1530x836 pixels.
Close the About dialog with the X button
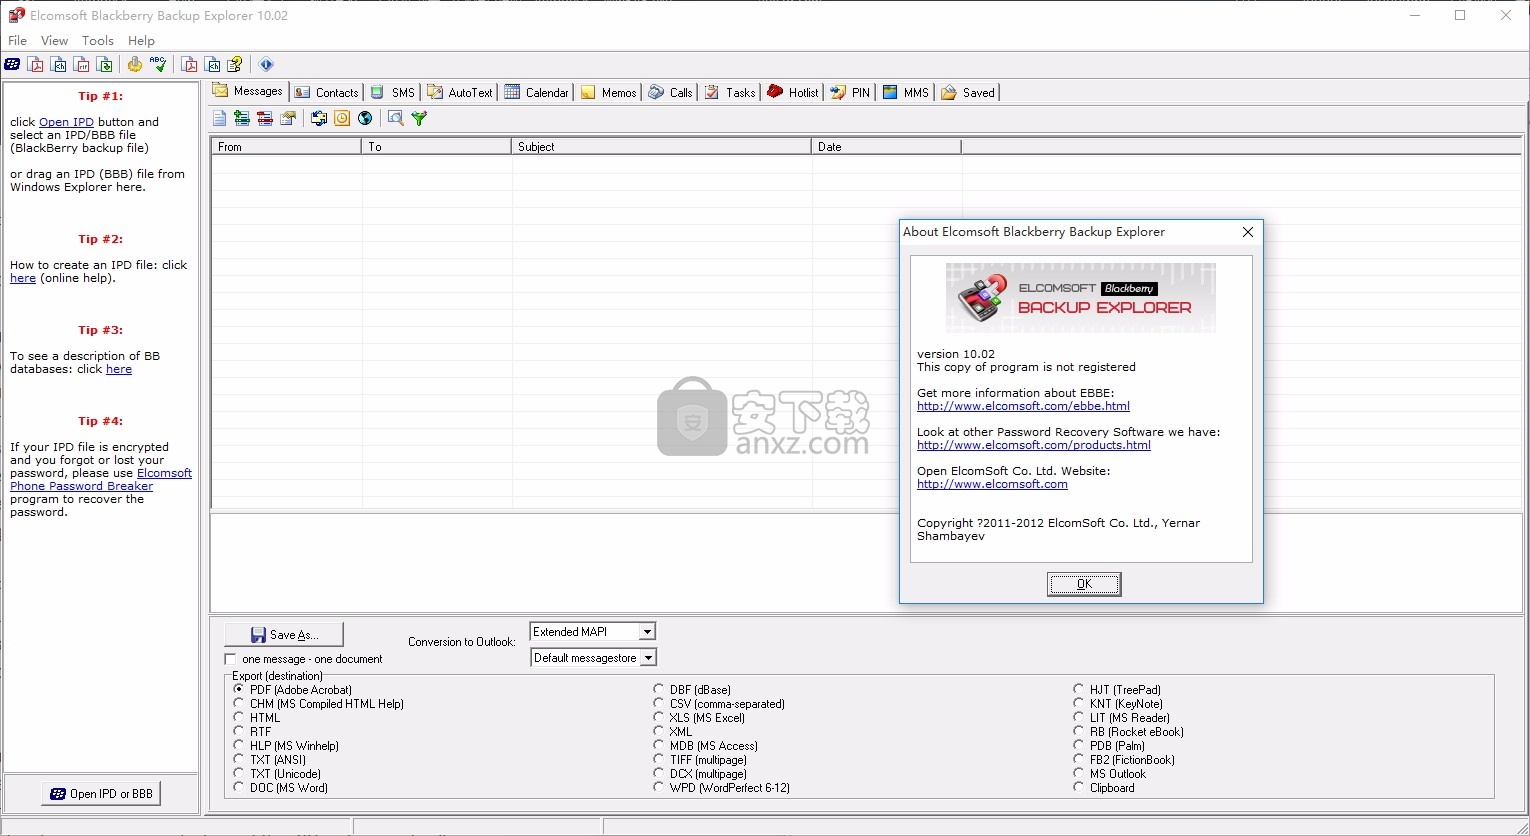[1247, 232]
